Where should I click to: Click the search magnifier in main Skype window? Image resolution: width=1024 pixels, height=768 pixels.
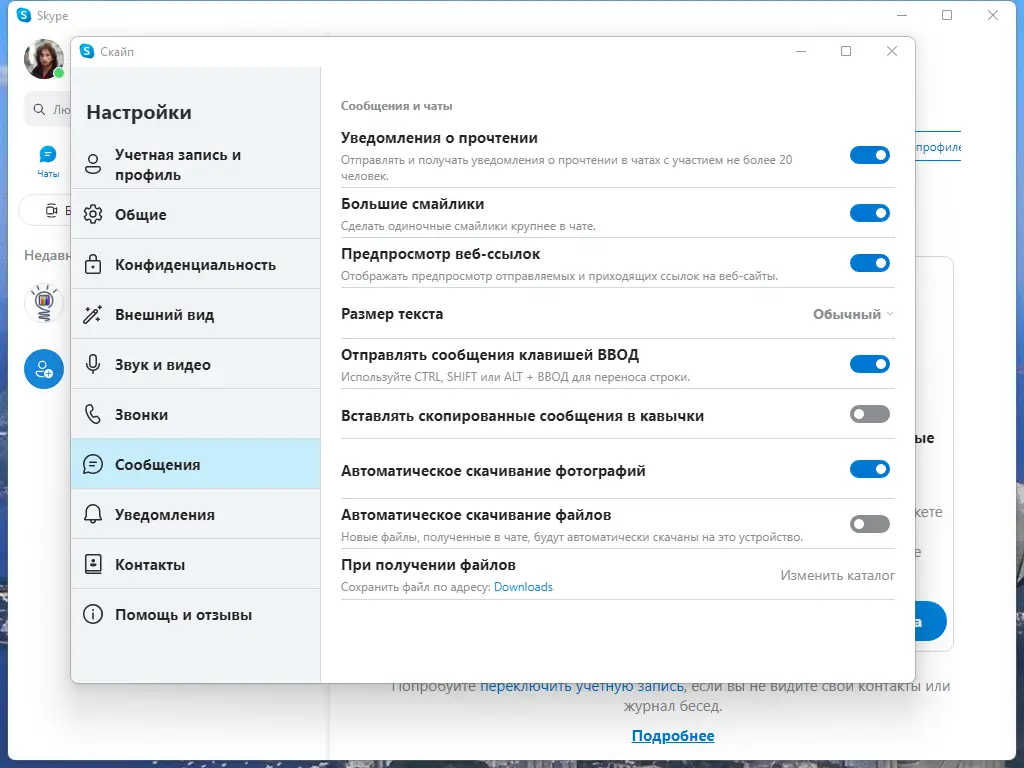click(40, 109)
